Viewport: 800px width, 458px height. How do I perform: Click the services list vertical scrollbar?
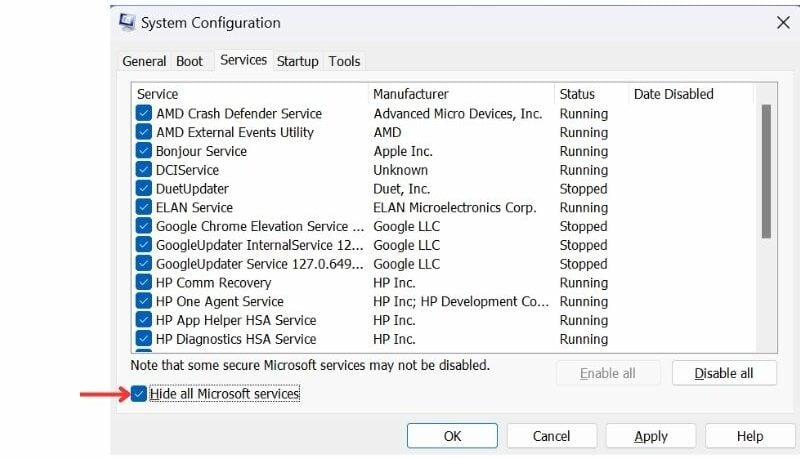(766, 171)
